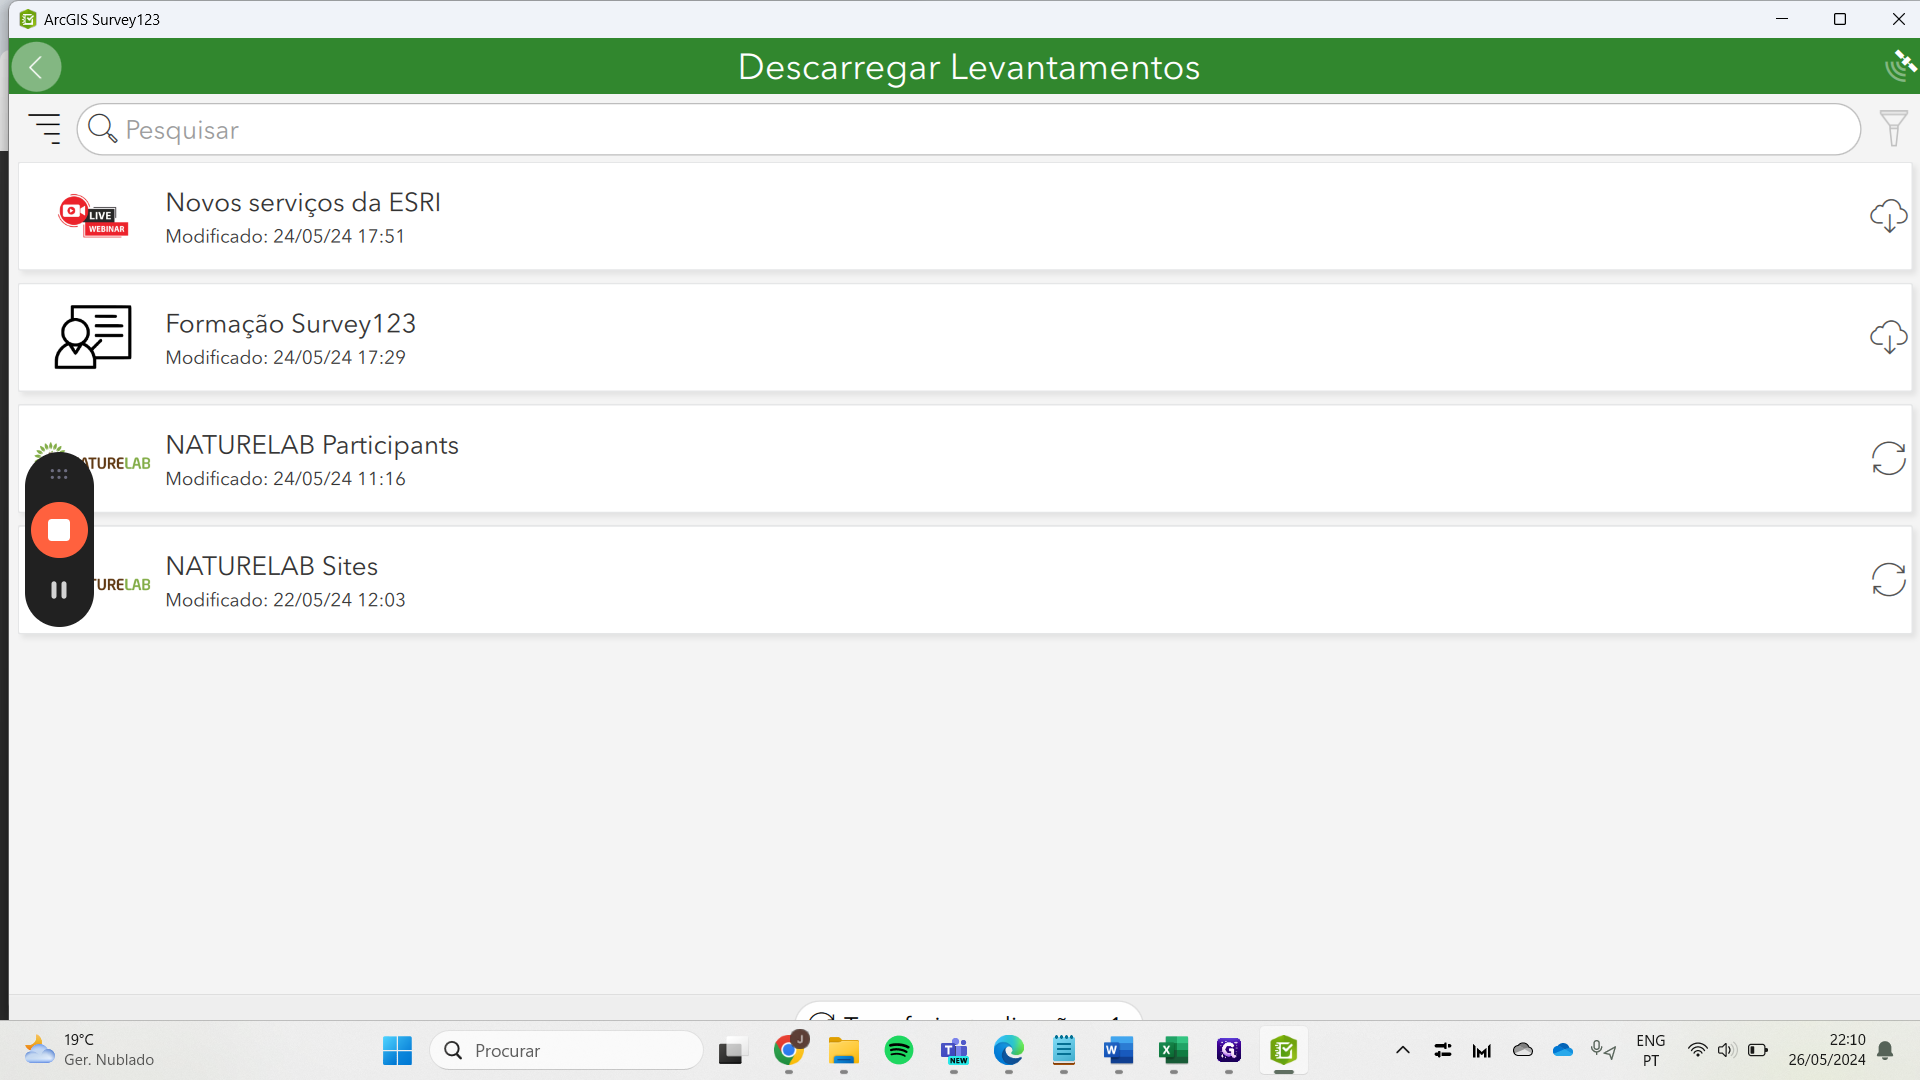This screenshot has width=1920, height=1080.
Task: Click the GPS satellite status icon
Action: tap(1899, 66)
